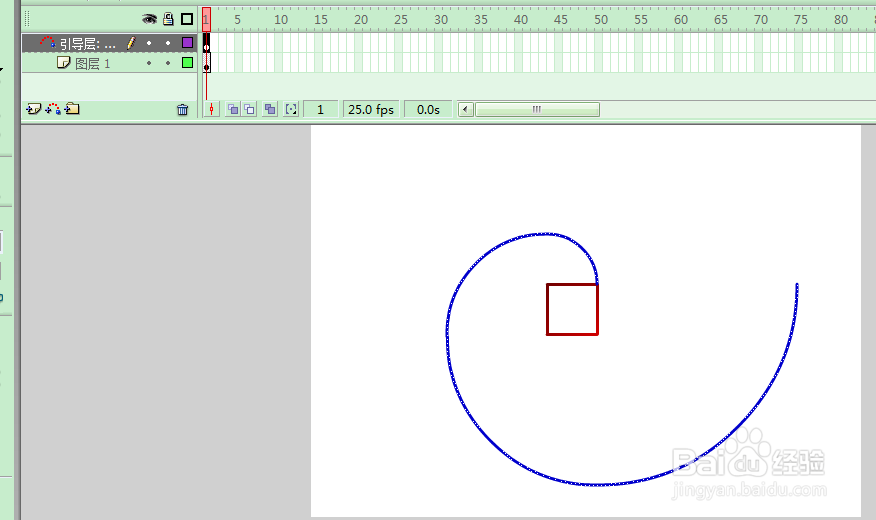
Task: Toggle visibility dot of 图层 1
Action: click(149, 63)
